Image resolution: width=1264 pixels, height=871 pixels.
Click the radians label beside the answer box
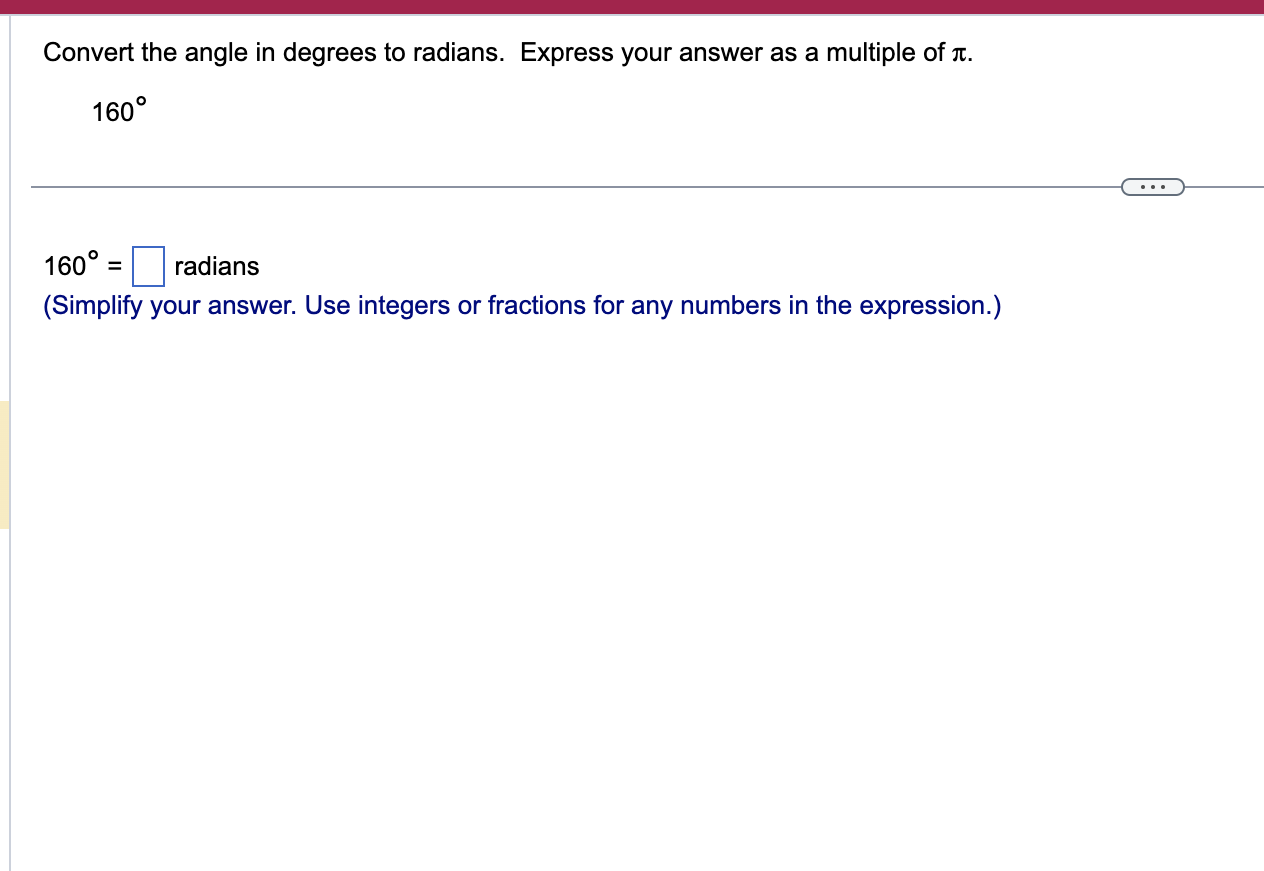[216, 266]
